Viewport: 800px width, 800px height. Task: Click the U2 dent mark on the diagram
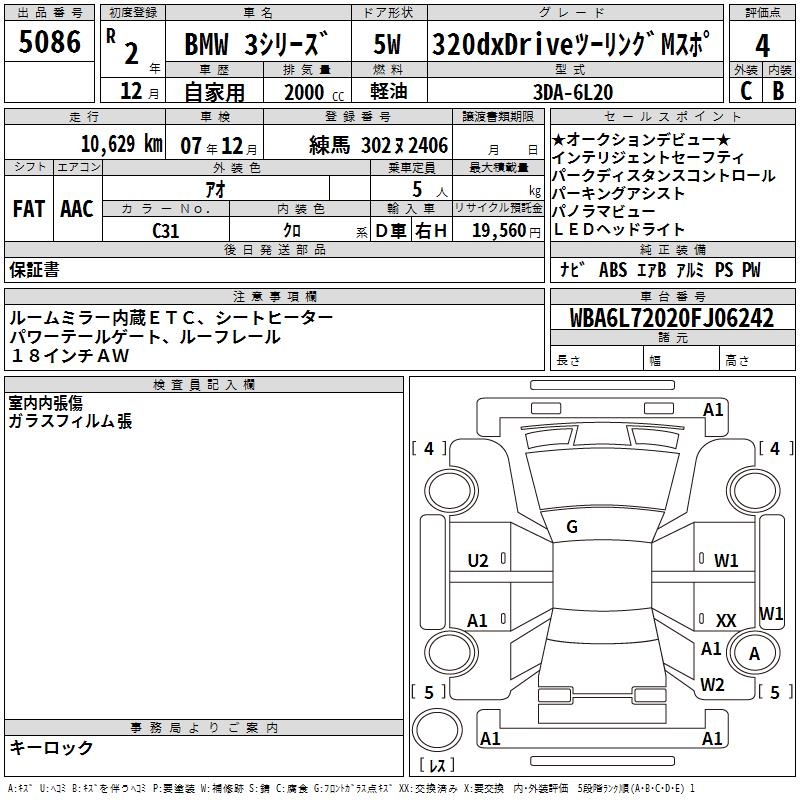(x=478, y=561)
